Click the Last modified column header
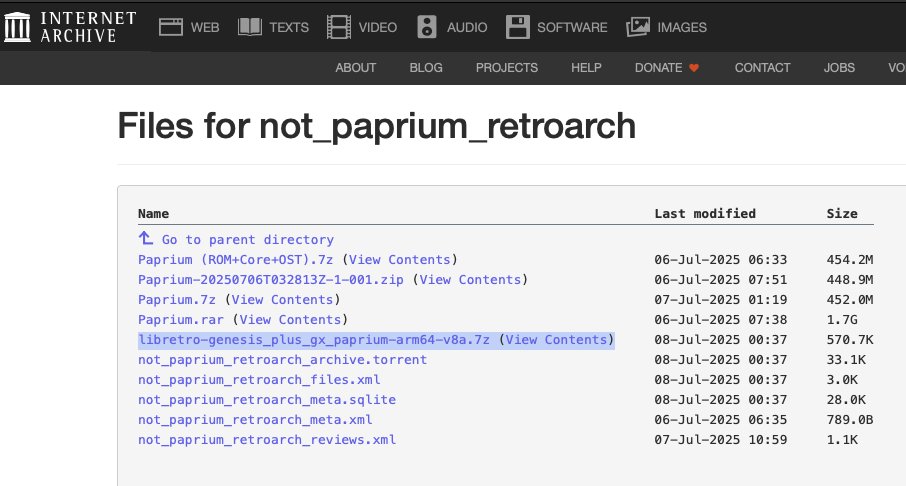 click(705, 213)
